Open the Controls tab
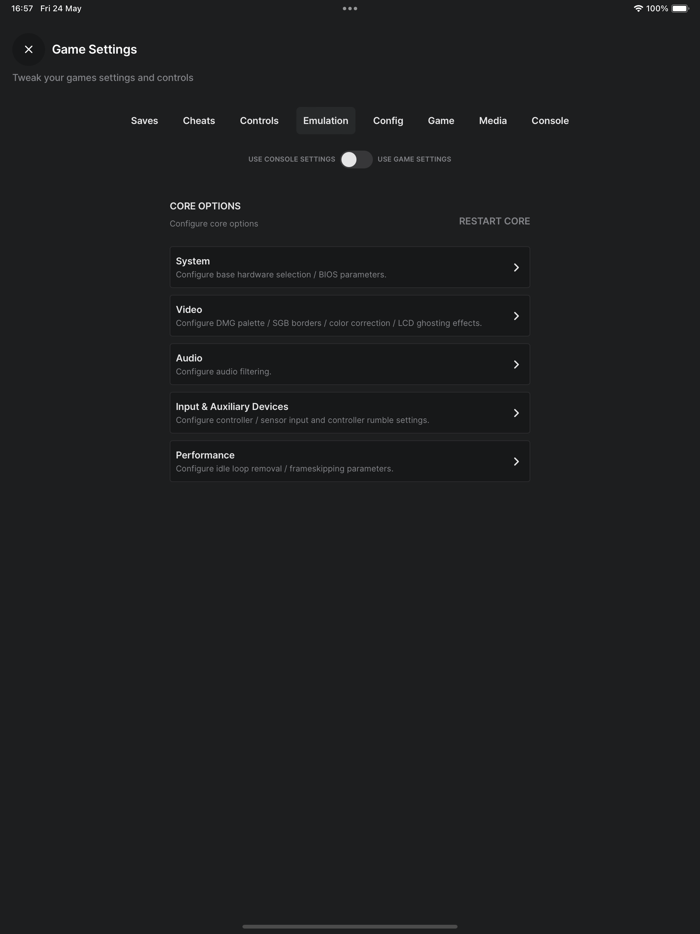Screen dimensions: 700x934 pyautogui.click(x=259, y=120)
